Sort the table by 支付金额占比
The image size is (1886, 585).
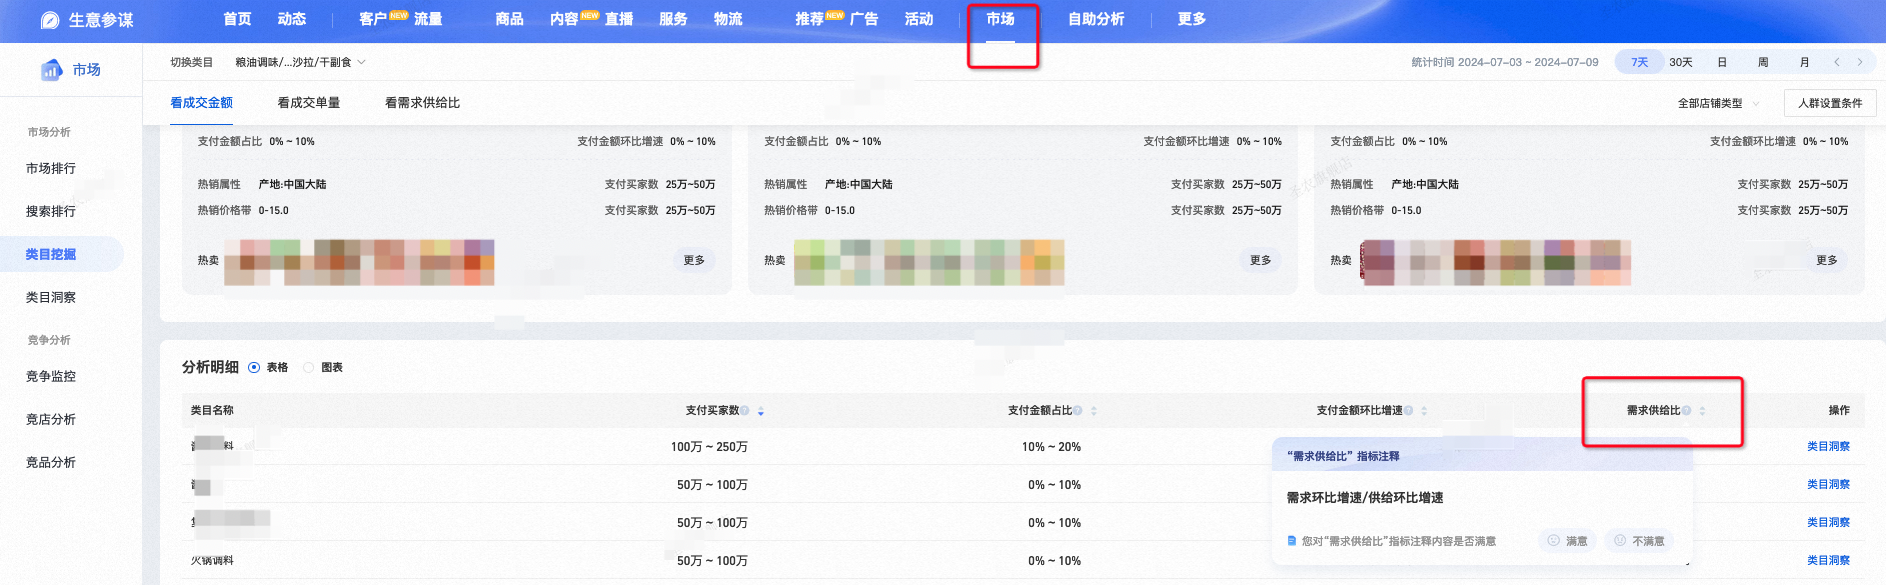tap(1094, 411)
